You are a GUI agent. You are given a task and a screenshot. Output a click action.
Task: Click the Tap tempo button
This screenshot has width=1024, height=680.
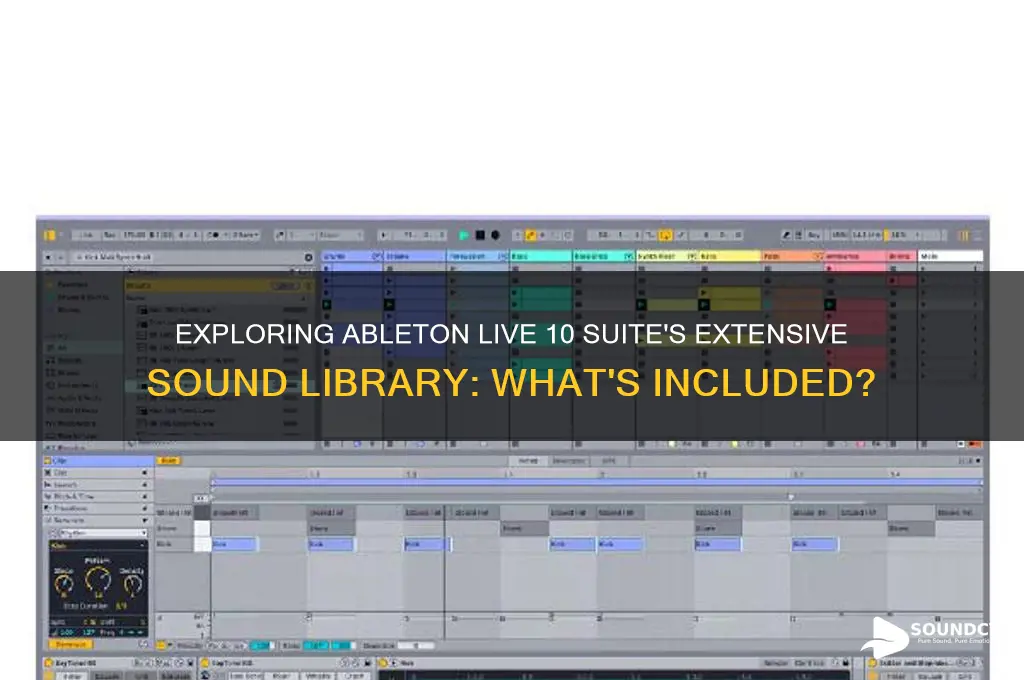tap(109, 235)
